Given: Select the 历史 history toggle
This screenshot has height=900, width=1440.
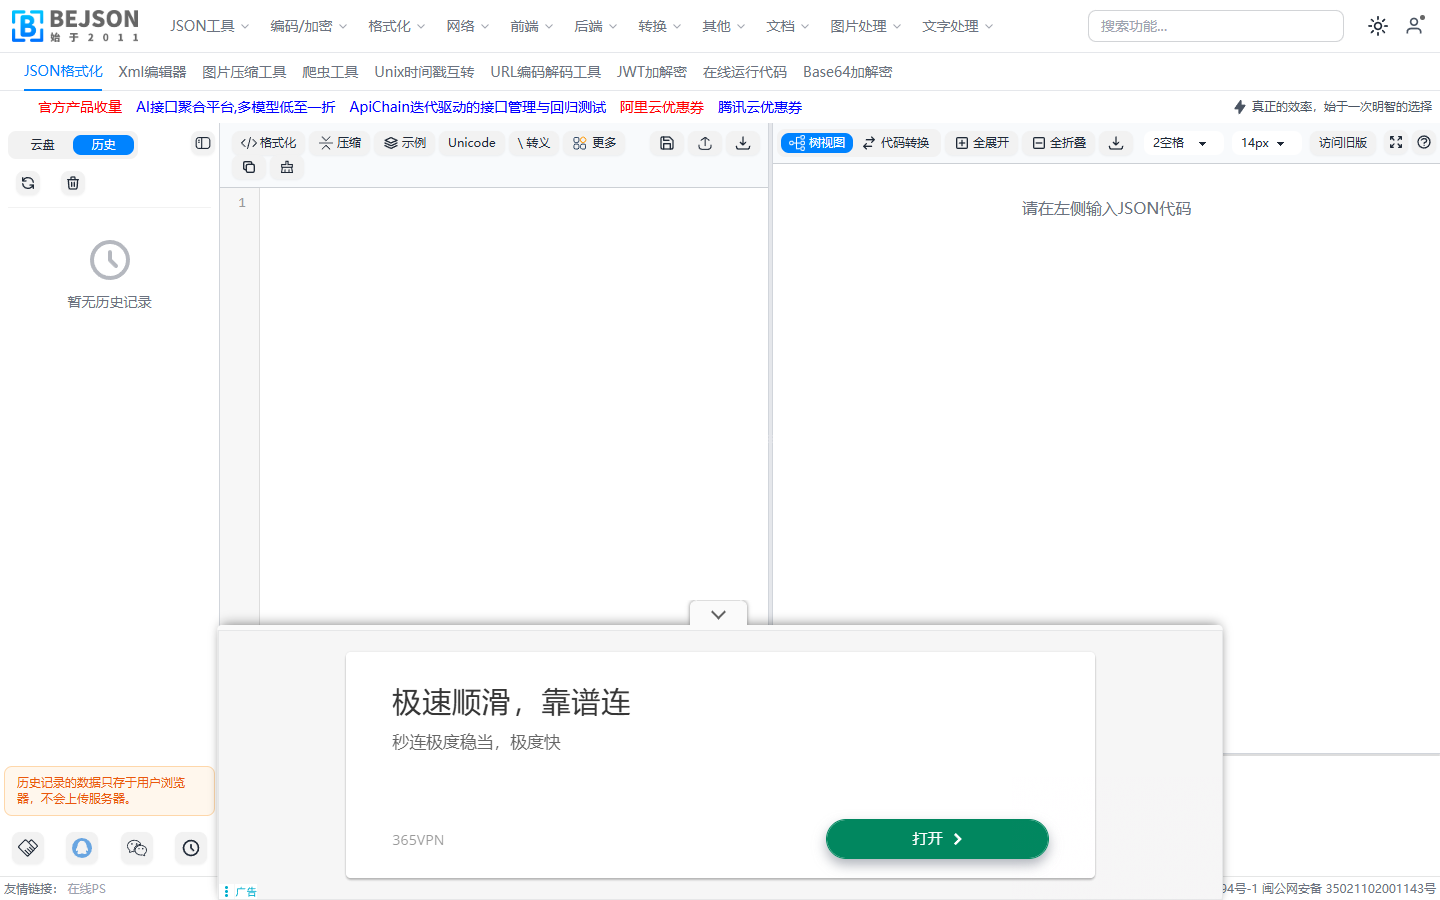Looking at the screenshot, I should (103, 145).
